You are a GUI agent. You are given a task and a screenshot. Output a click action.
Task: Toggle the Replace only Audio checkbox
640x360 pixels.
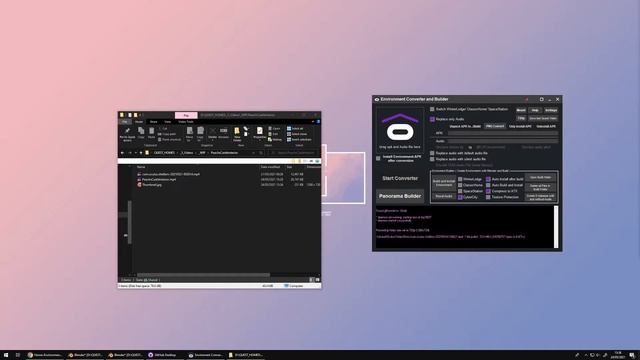(432, 119)
